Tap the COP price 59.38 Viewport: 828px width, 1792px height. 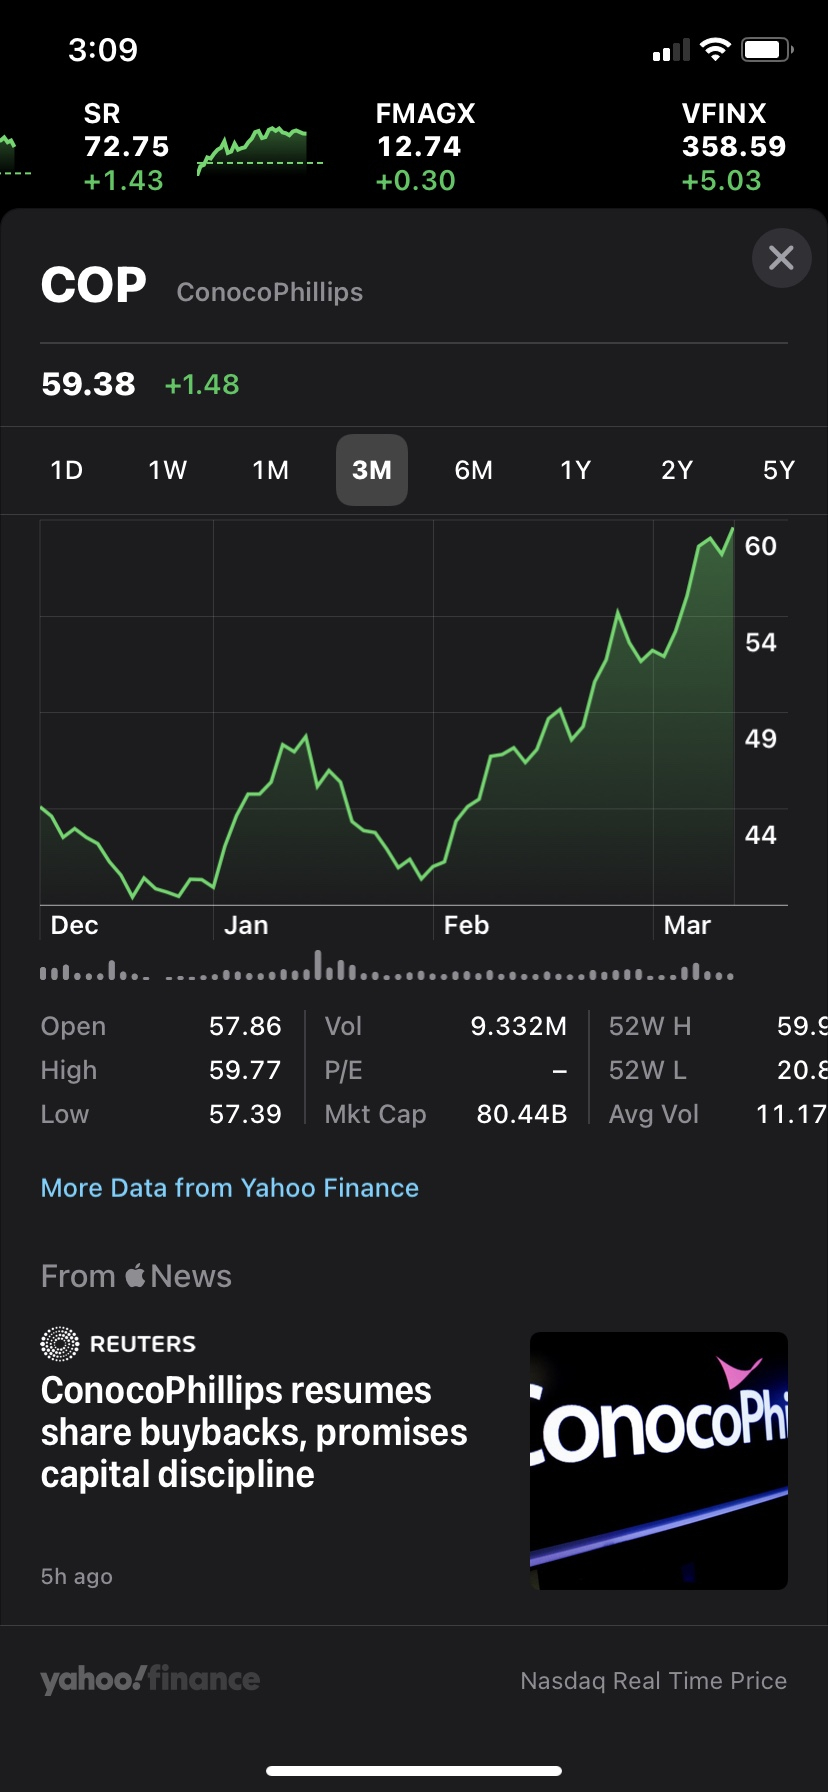[x=88, y=384]
